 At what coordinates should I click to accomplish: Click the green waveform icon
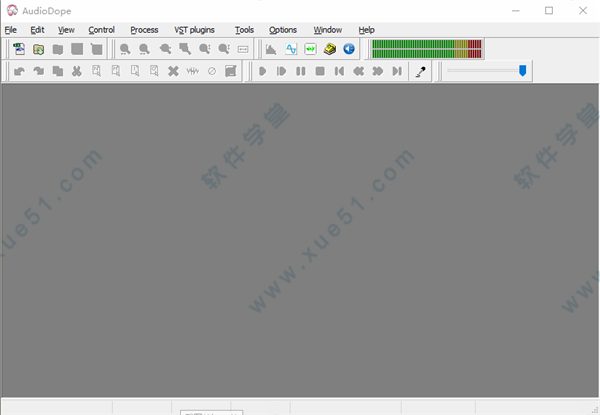pyautogui.click(x=310, y=49)
